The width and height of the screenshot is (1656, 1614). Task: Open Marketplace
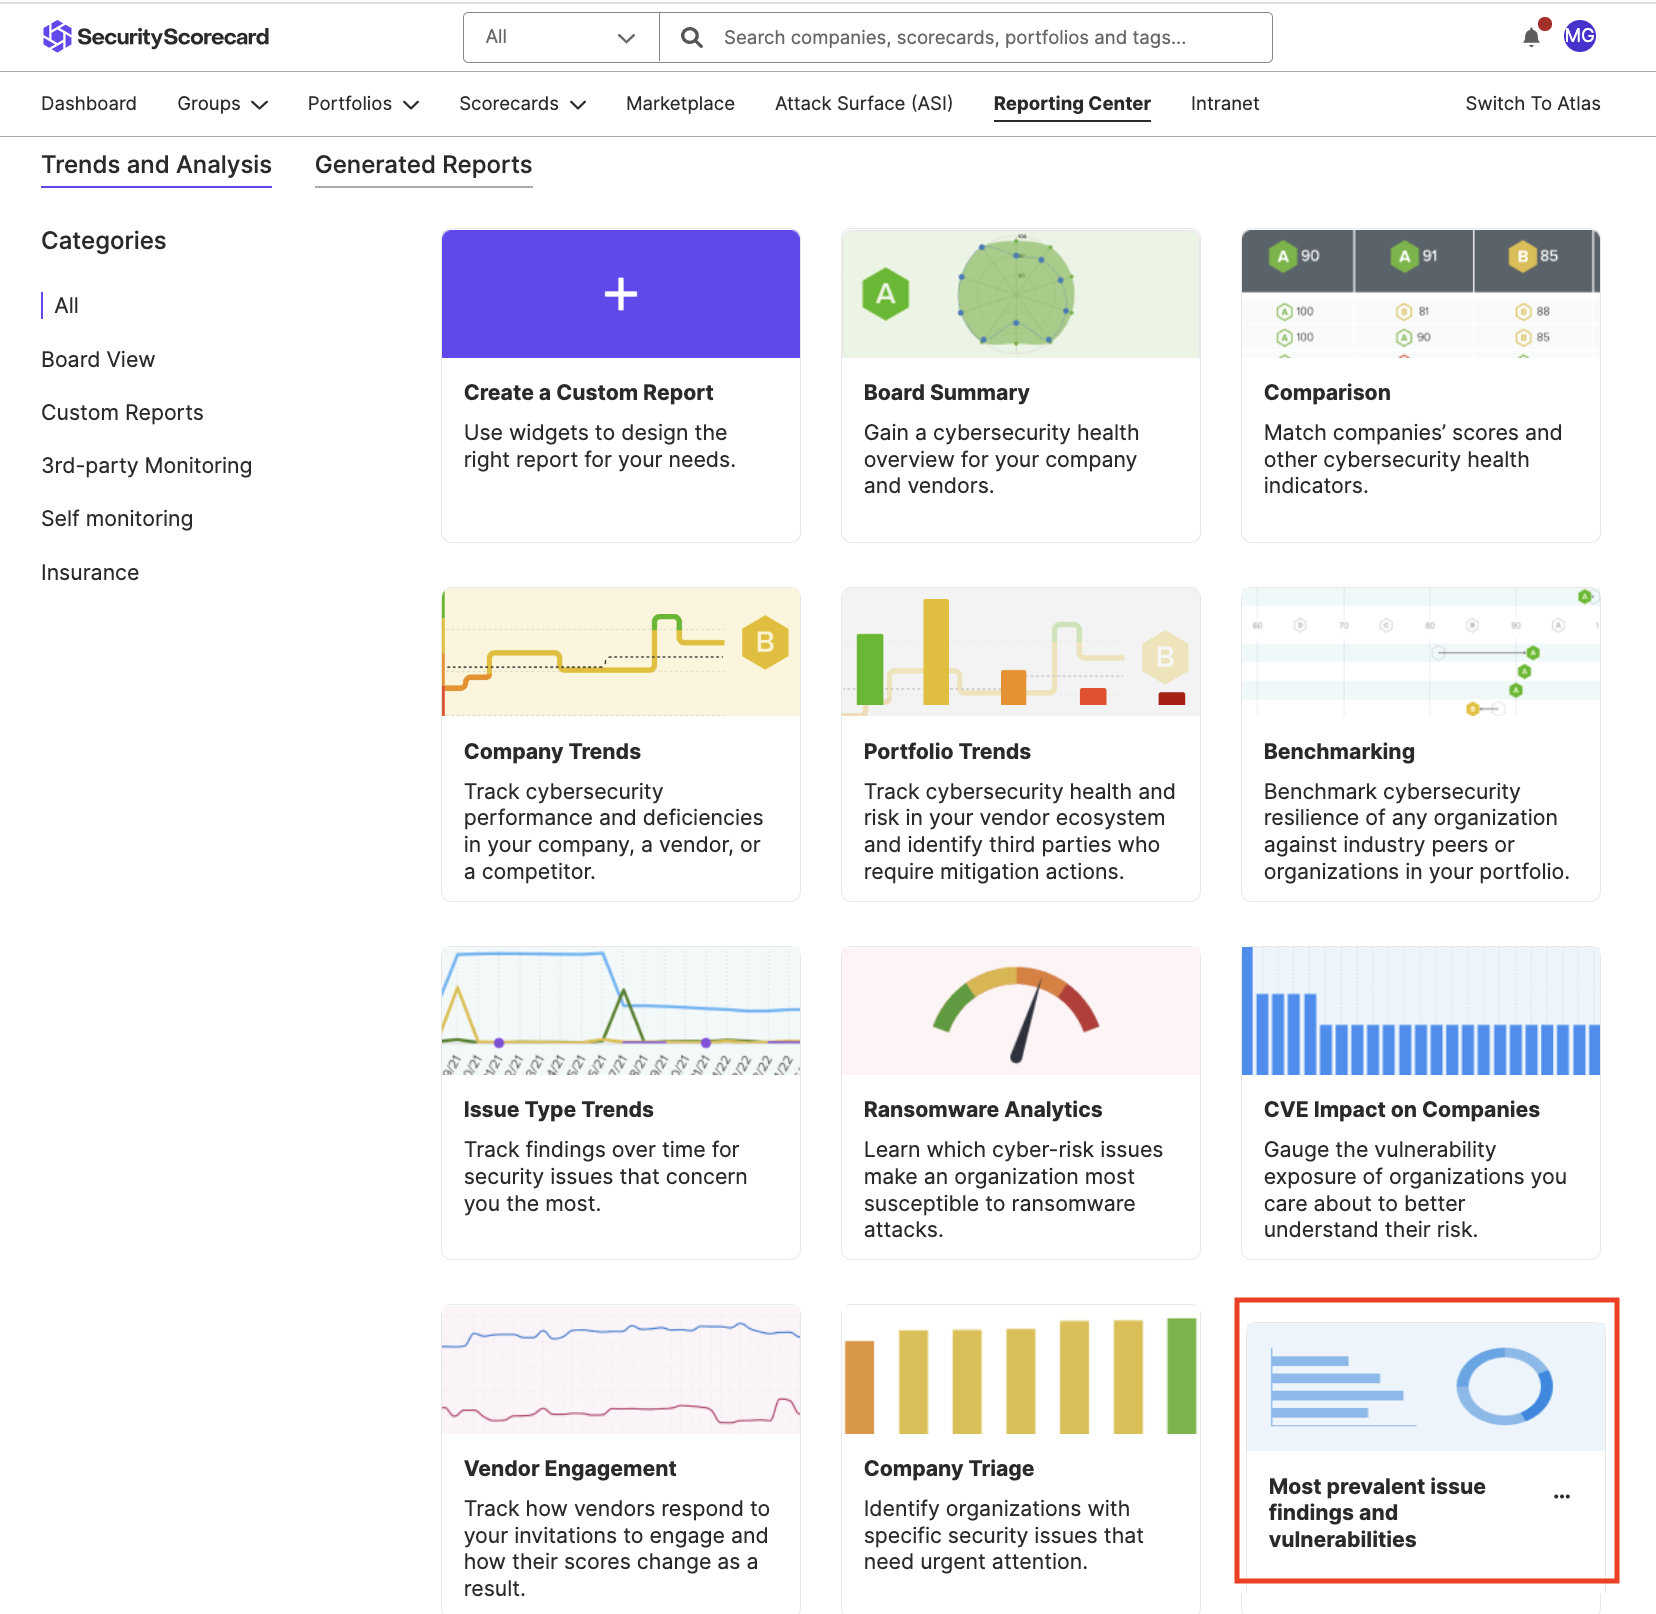tap(680, 104)
